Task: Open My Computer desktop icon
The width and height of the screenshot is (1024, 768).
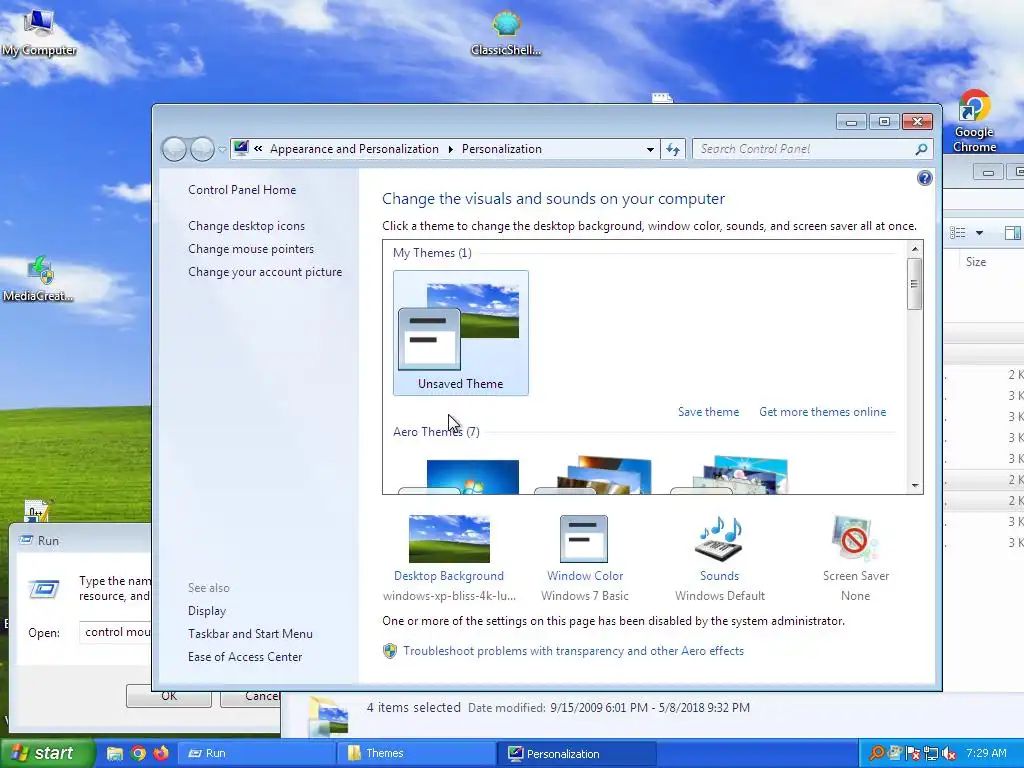Action: coord(39,31)
